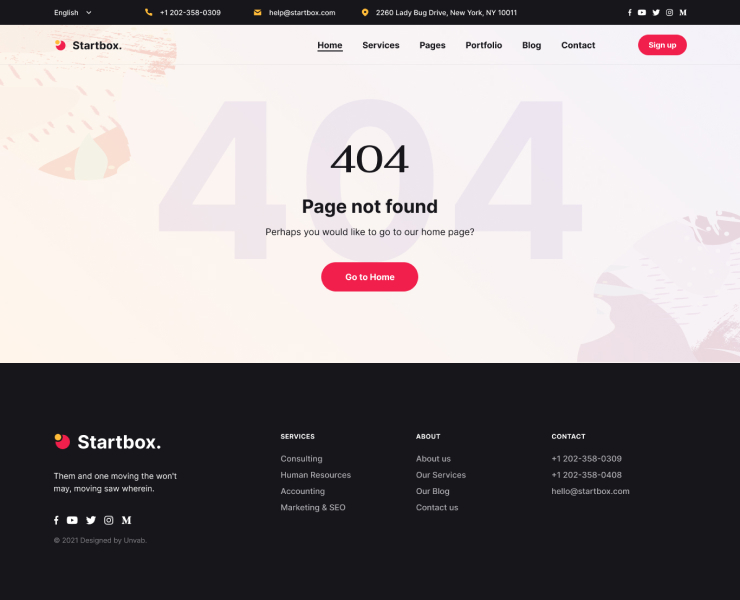Viewport: 740px width, 600px height.
Task: Click the Sign up button
Action: 662,45
